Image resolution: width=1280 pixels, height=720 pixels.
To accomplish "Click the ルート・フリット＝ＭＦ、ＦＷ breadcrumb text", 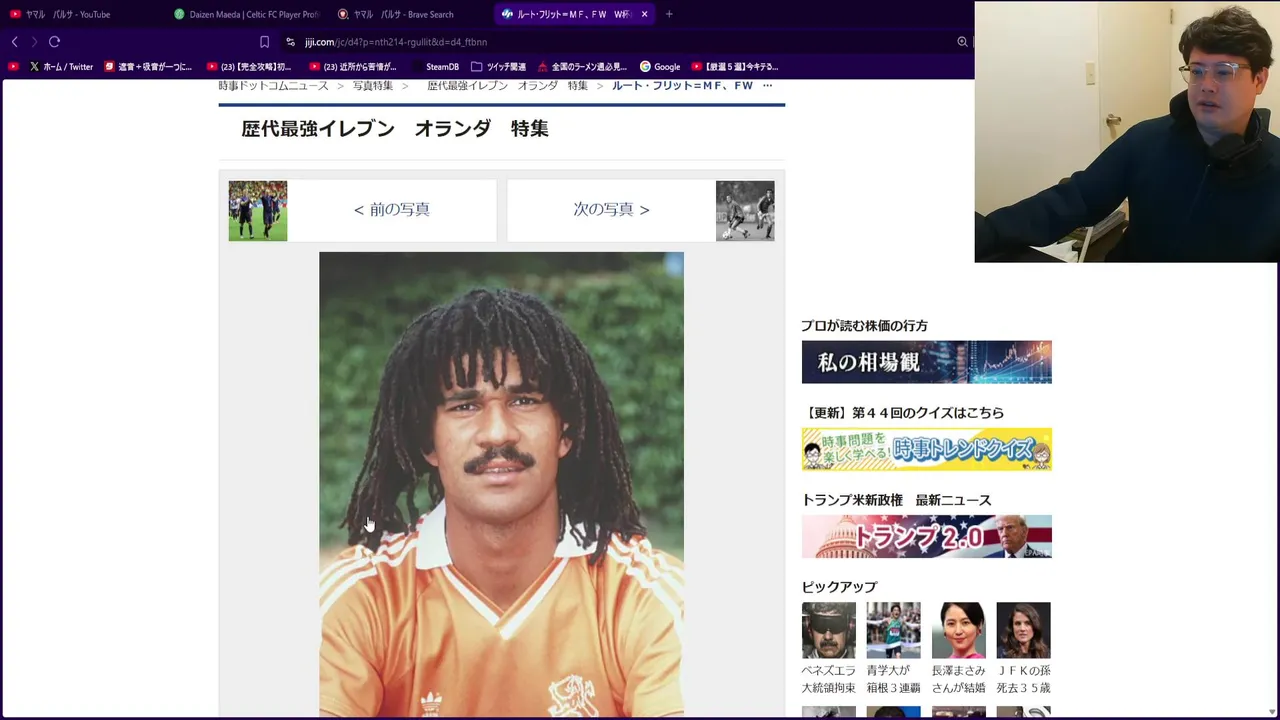I will point(682,86).
